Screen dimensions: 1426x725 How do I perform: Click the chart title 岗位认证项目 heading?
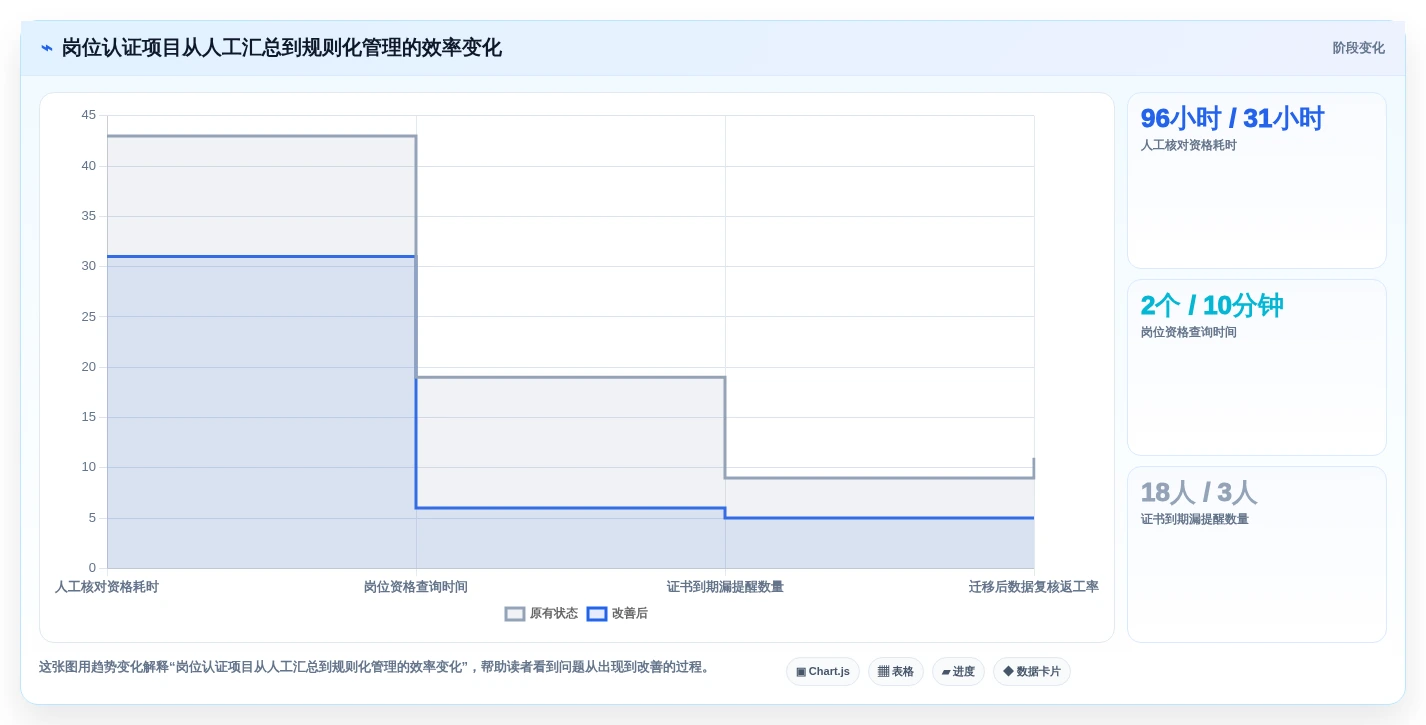pos(281,48)
